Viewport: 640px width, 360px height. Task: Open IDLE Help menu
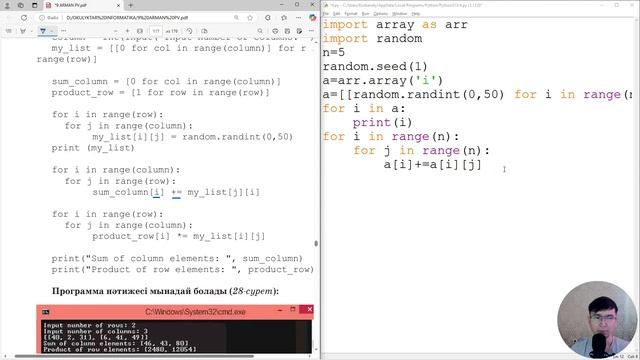[416, 14]
